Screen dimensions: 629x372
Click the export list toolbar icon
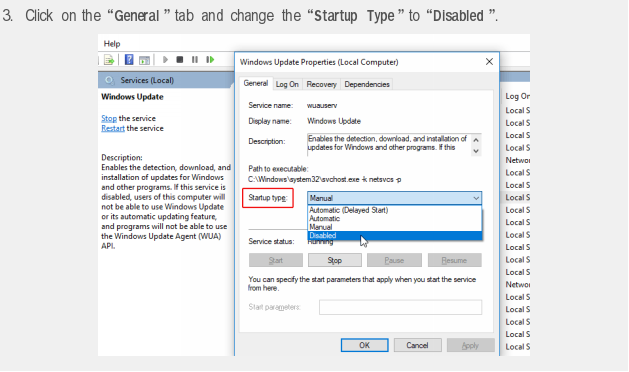pos(109,60)
